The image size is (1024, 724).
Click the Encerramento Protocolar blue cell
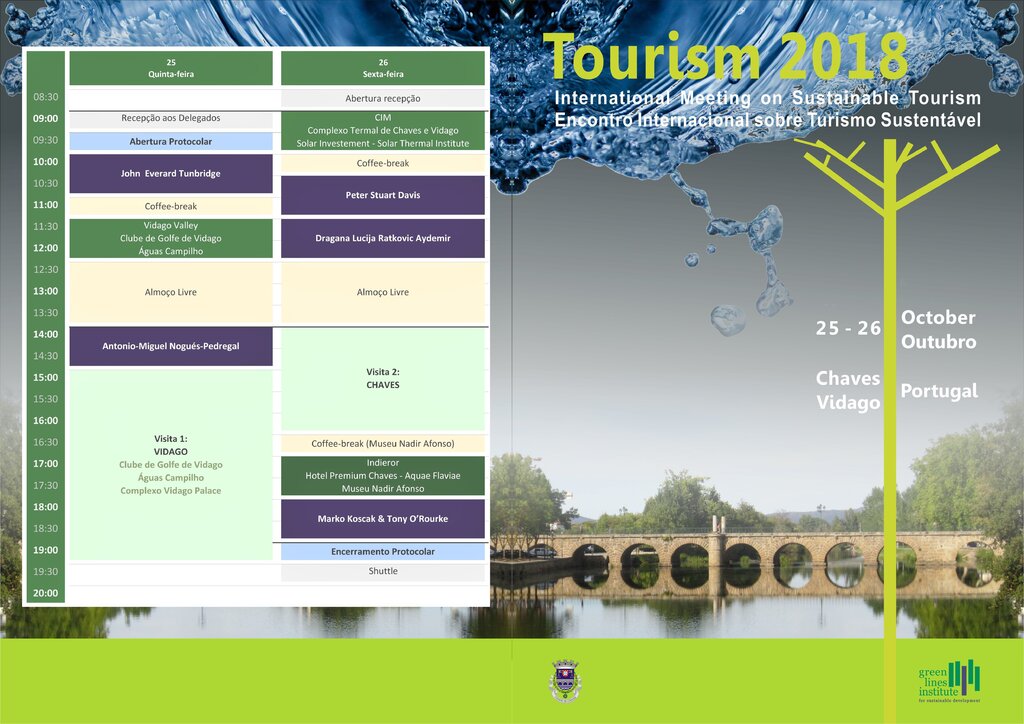(x=382, y=552)
